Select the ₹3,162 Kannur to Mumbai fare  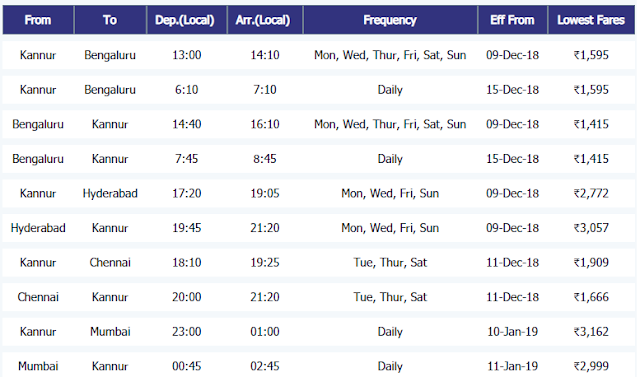(x=591, y=331)
